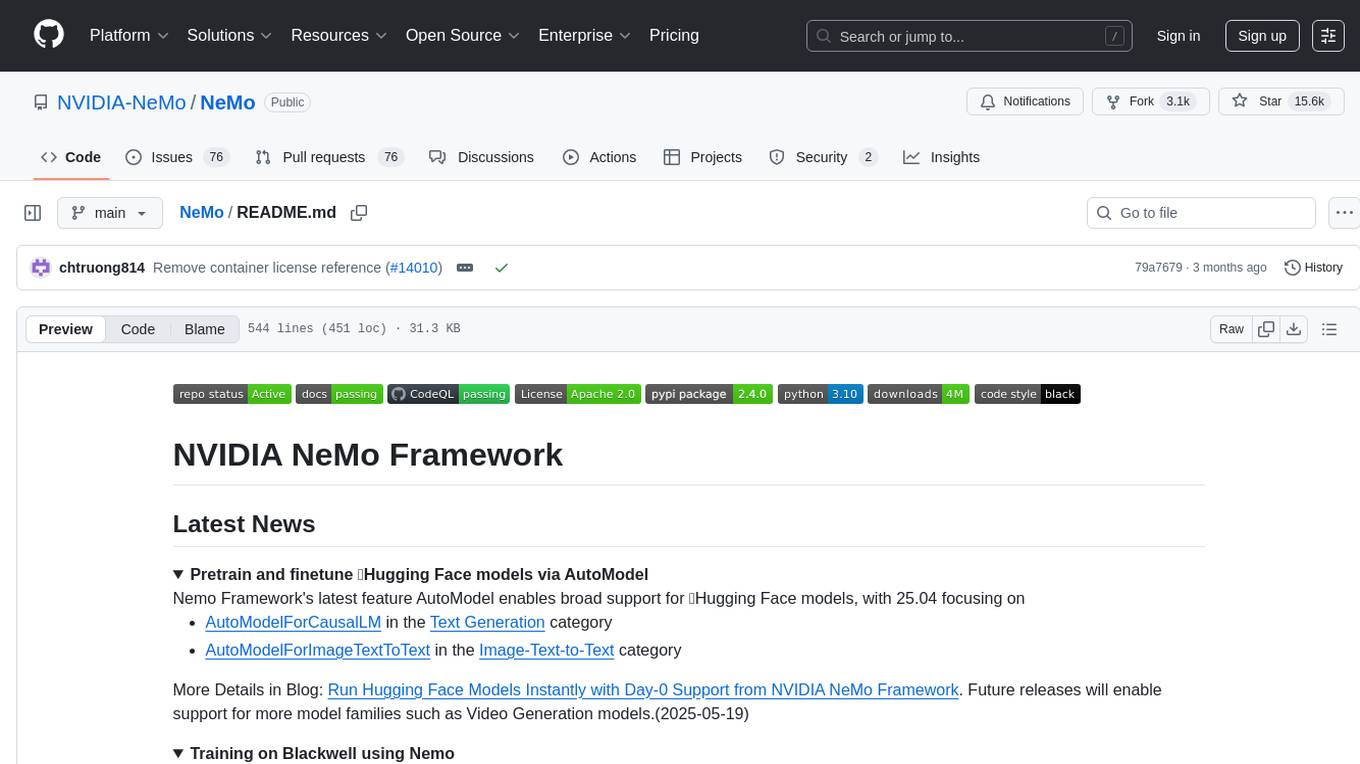
Task: Open more file actions menu
Action: coord(1344,213)
